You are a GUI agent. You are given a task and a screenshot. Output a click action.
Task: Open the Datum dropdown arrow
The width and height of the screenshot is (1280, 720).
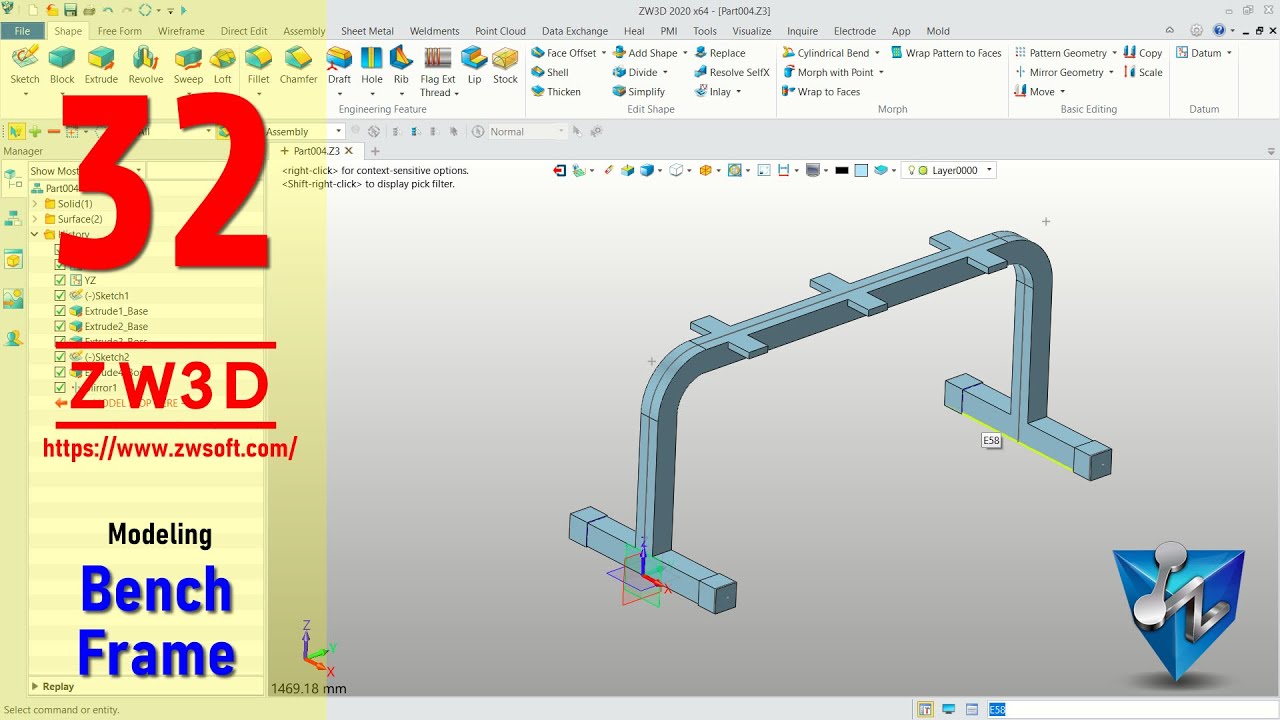(1229, 53)
